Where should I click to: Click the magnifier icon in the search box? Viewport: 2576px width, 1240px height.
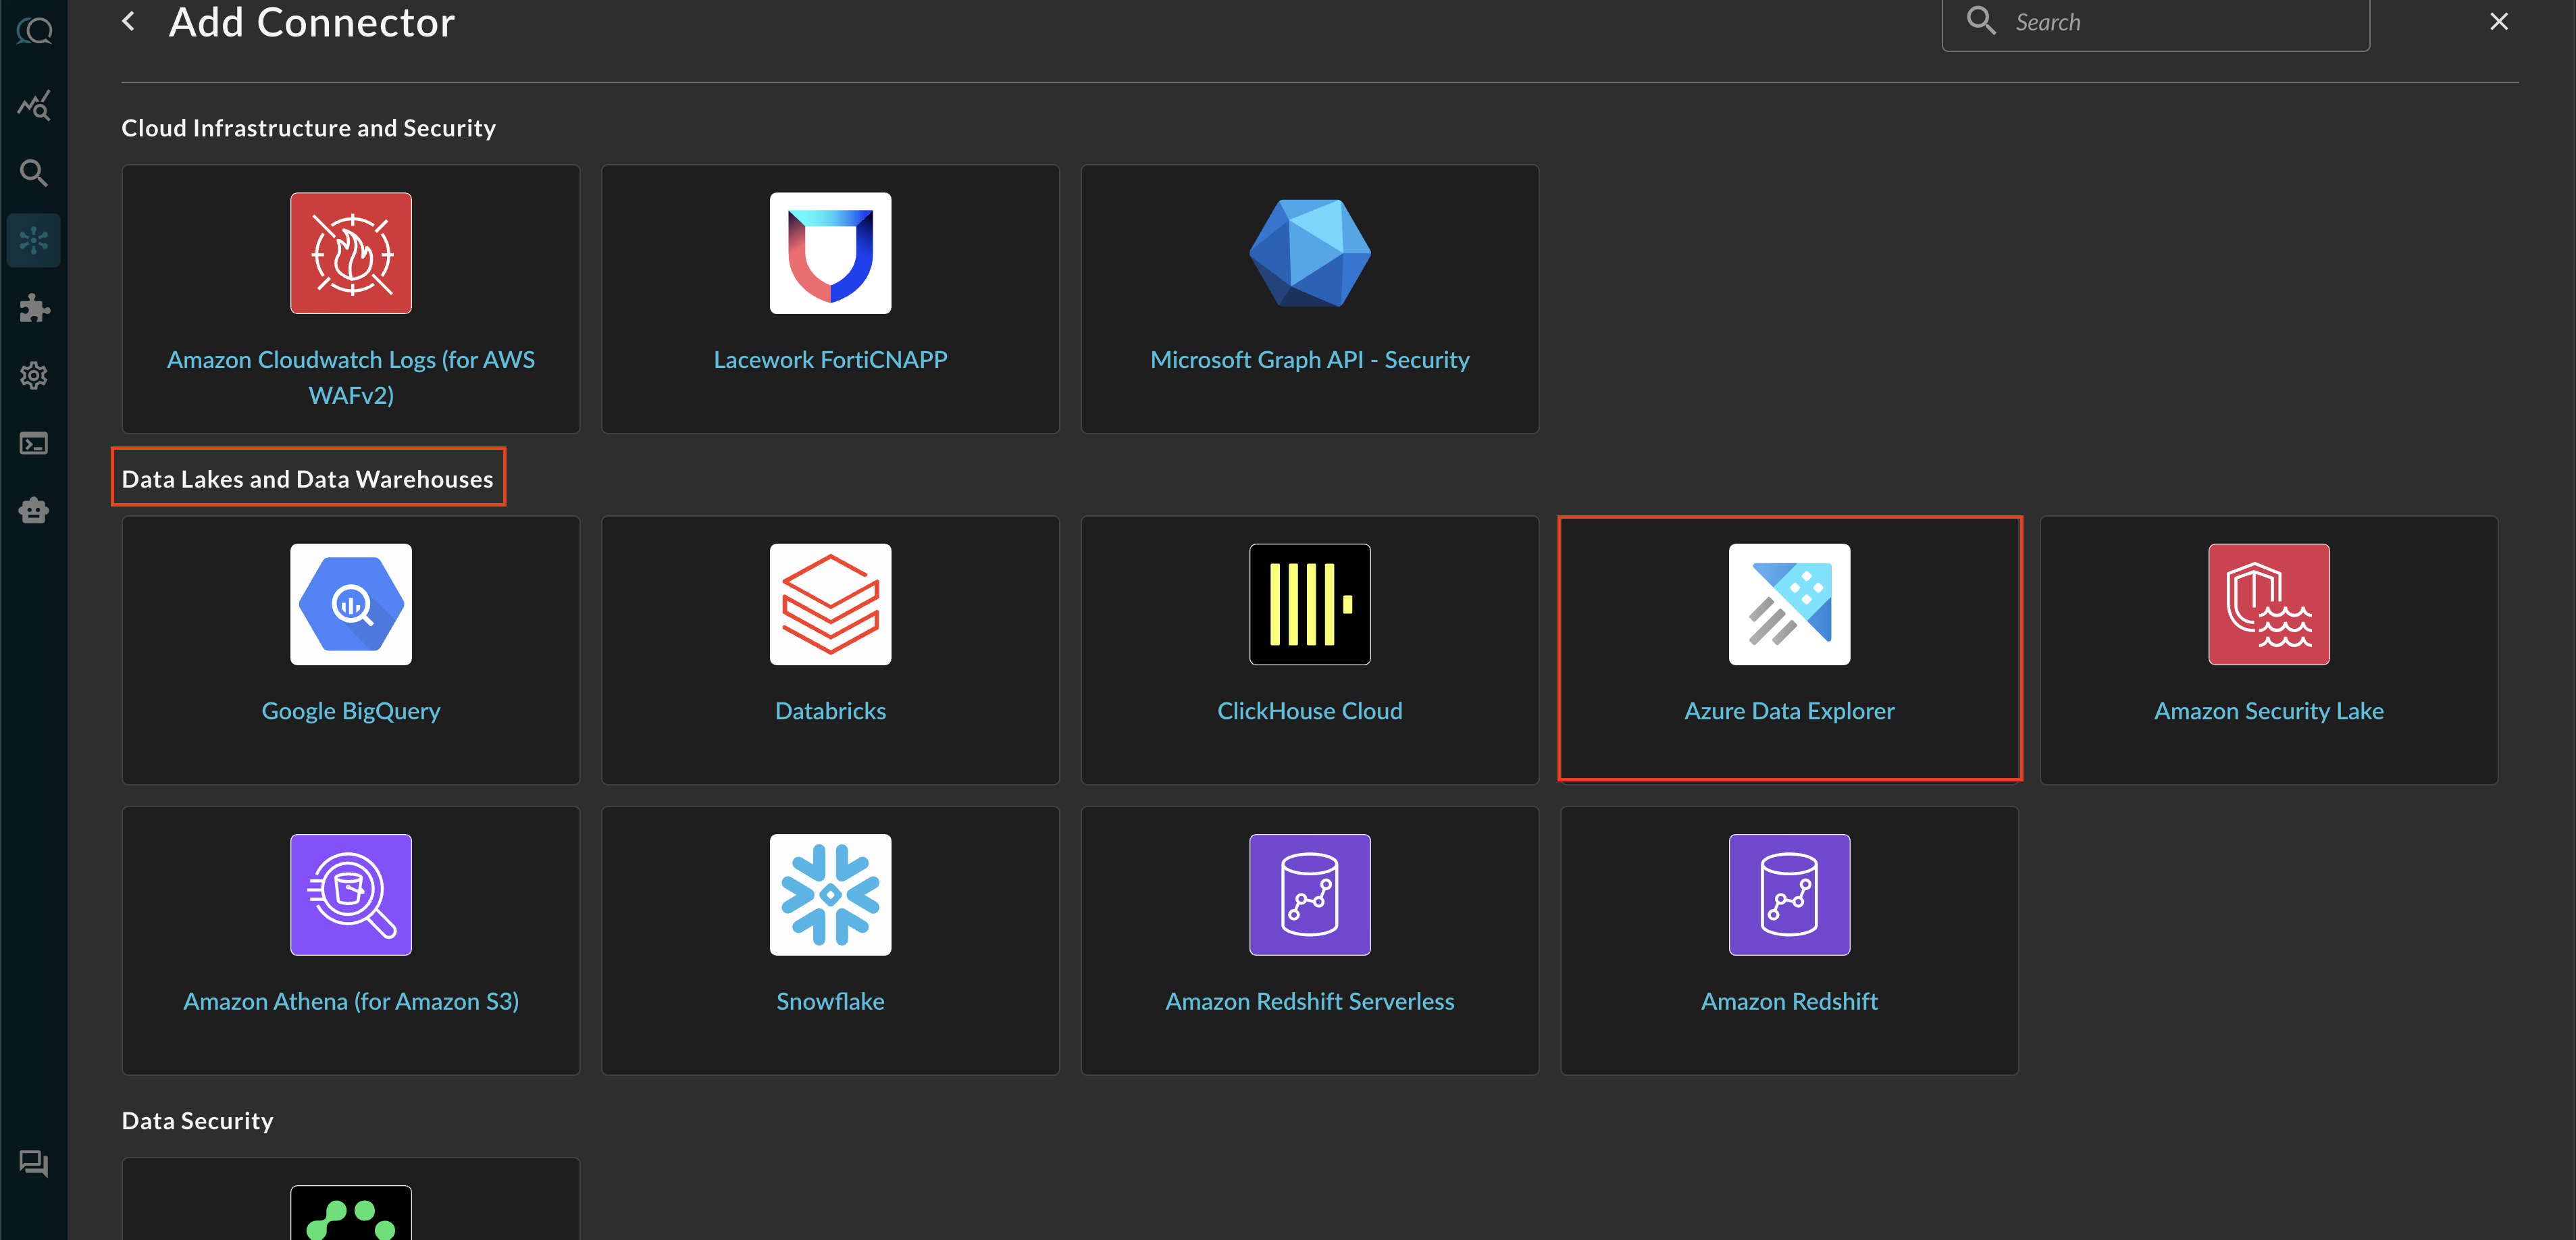[1980, 21]
